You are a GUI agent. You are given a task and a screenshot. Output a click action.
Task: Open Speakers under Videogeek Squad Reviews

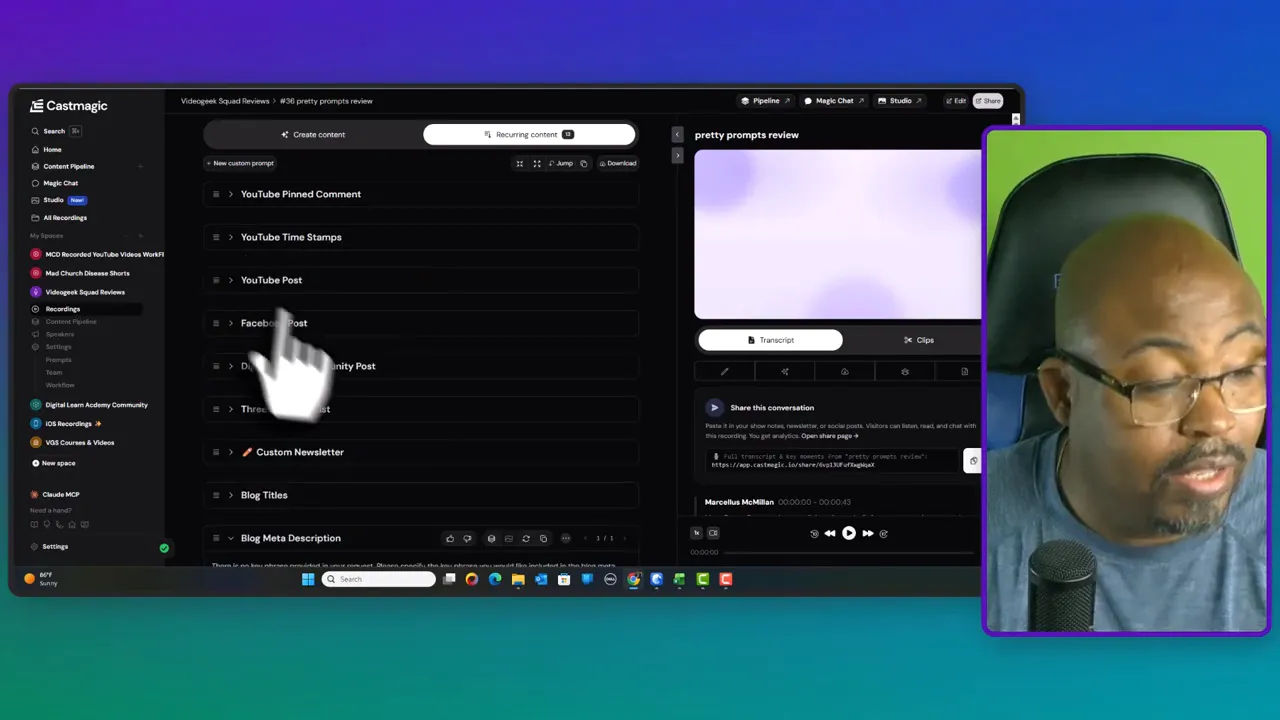(59, 334)
